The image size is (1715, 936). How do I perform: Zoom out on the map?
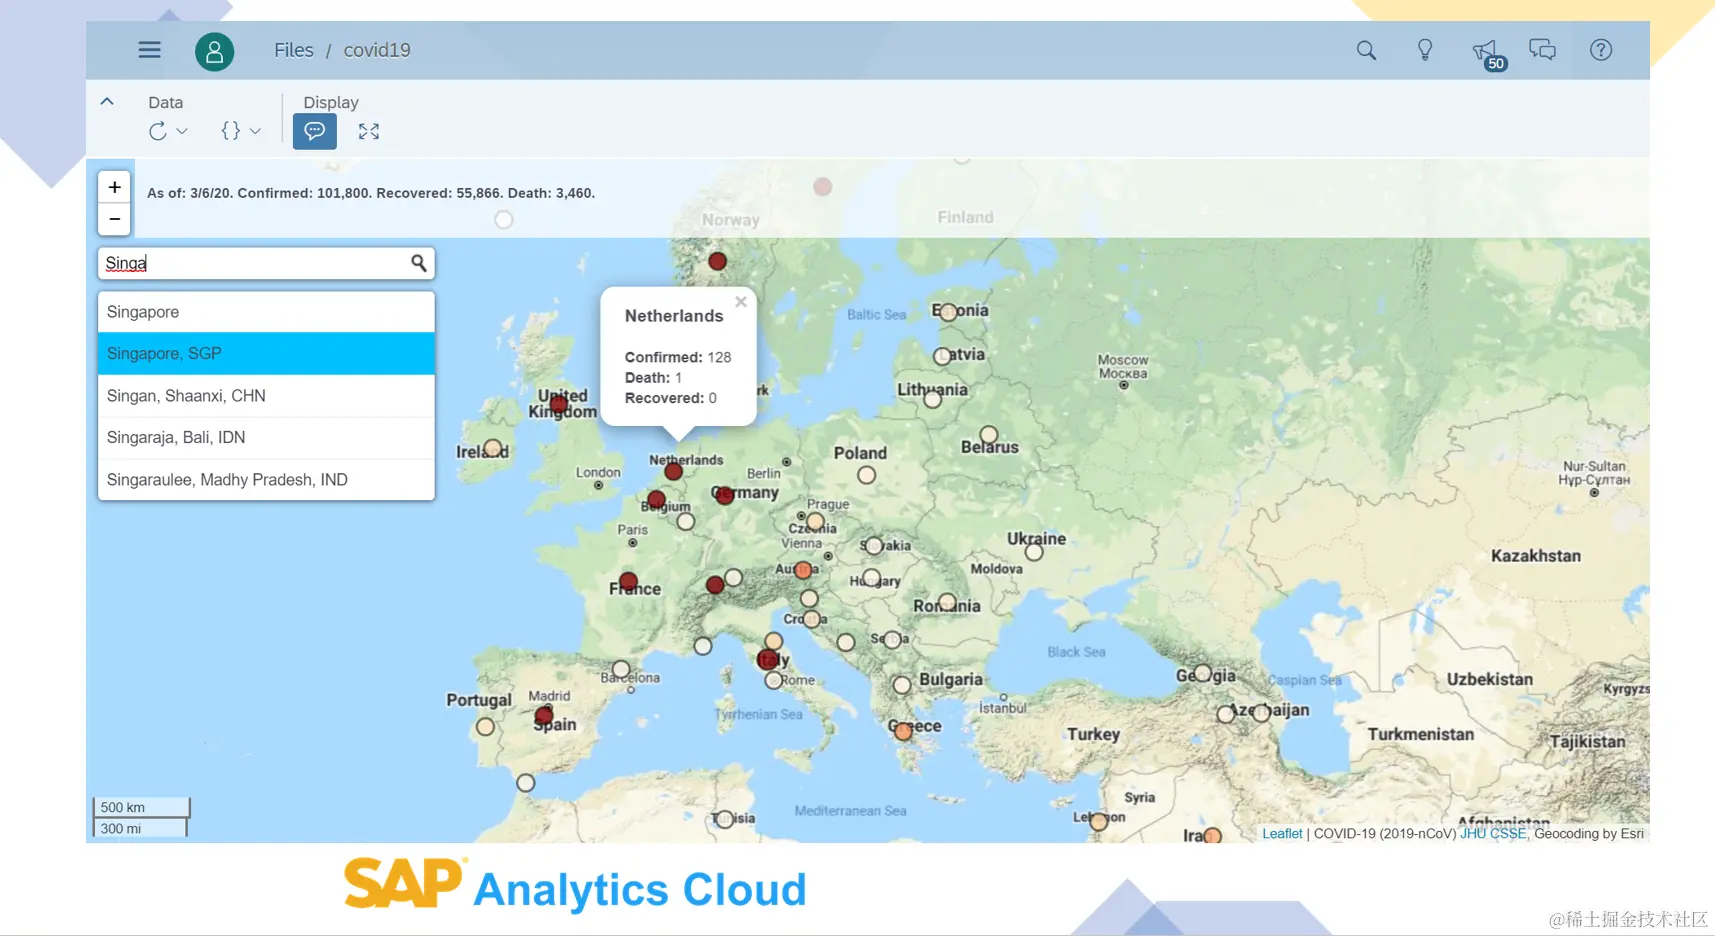click(x=115, y=219)
